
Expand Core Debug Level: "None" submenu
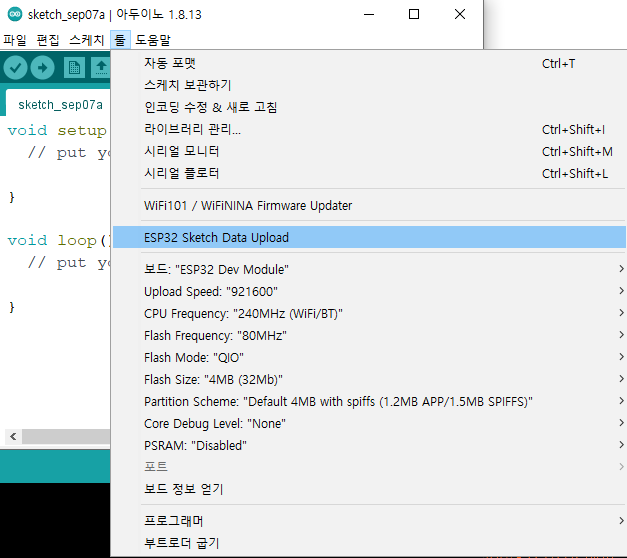(x=369, y=423)
